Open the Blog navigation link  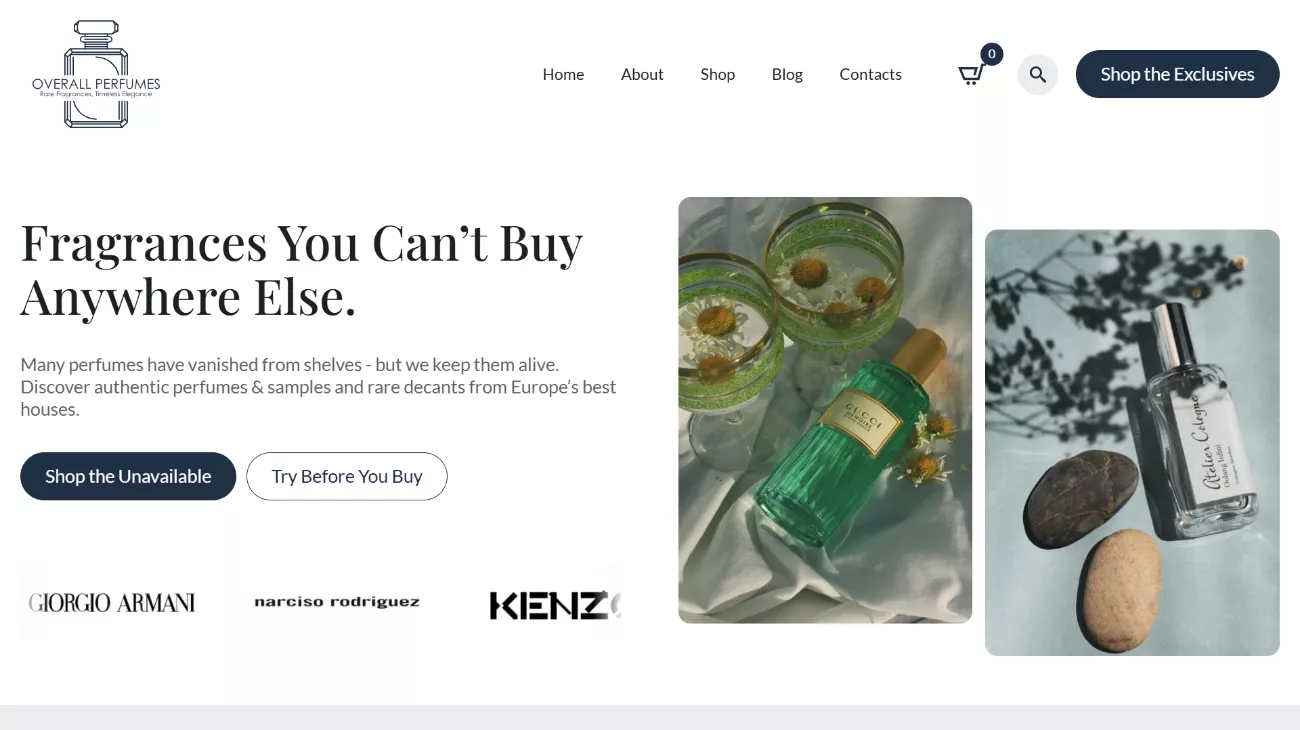(787, 75)
